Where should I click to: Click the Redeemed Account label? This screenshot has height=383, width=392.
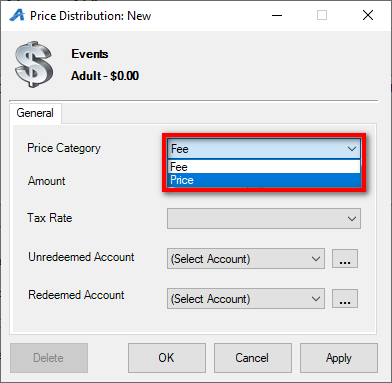(x=76, y=295)
